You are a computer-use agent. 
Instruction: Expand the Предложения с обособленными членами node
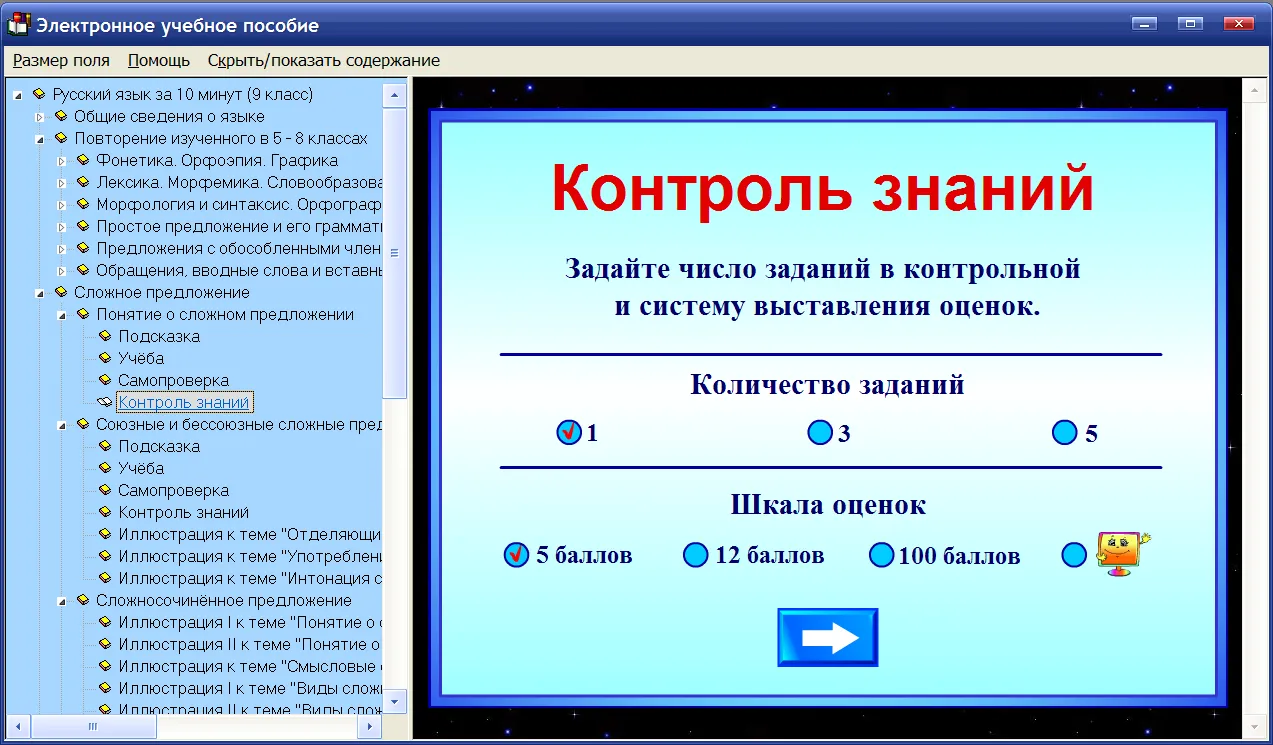(x=61, y=249)
